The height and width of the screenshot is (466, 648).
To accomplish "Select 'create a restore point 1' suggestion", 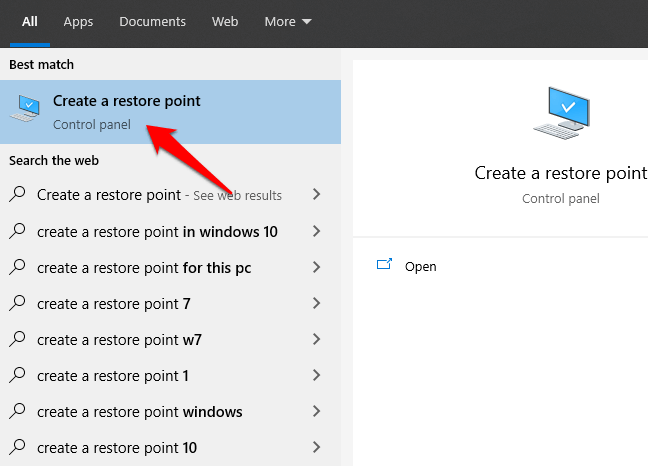I will [x=112, y=375].
